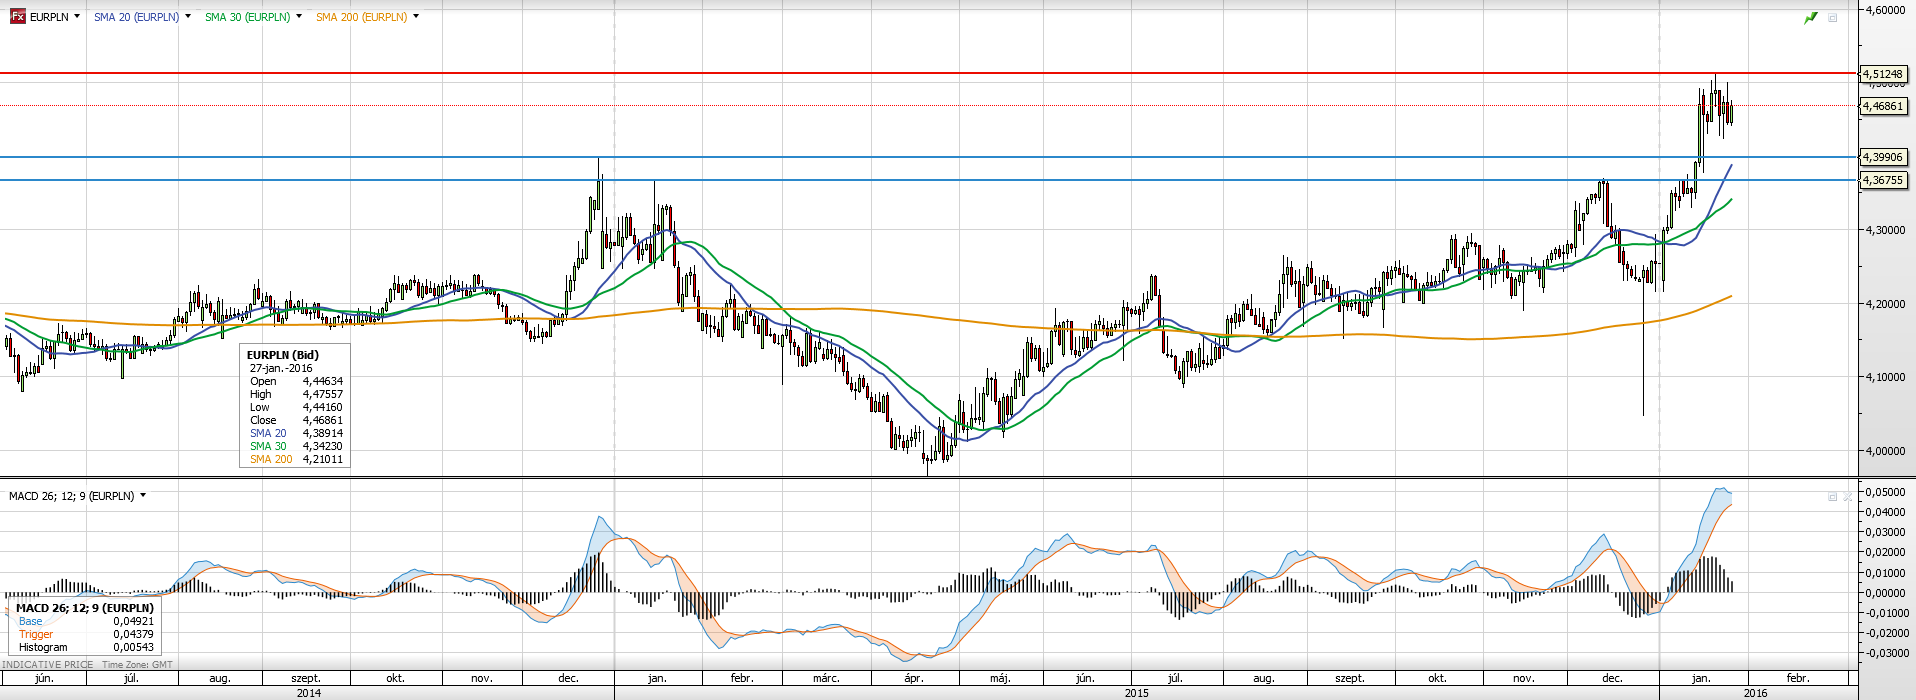Click the EURPLN (Bid) title in data box
The height and width of the screenshot is (700, 1916).
pos(283,355)
